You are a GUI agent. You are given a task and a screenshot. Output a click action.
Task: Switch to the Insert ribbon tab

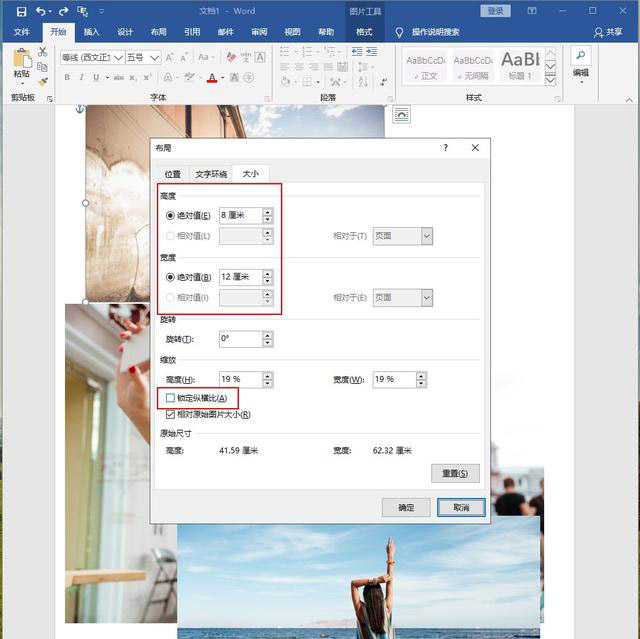point(91,32)
